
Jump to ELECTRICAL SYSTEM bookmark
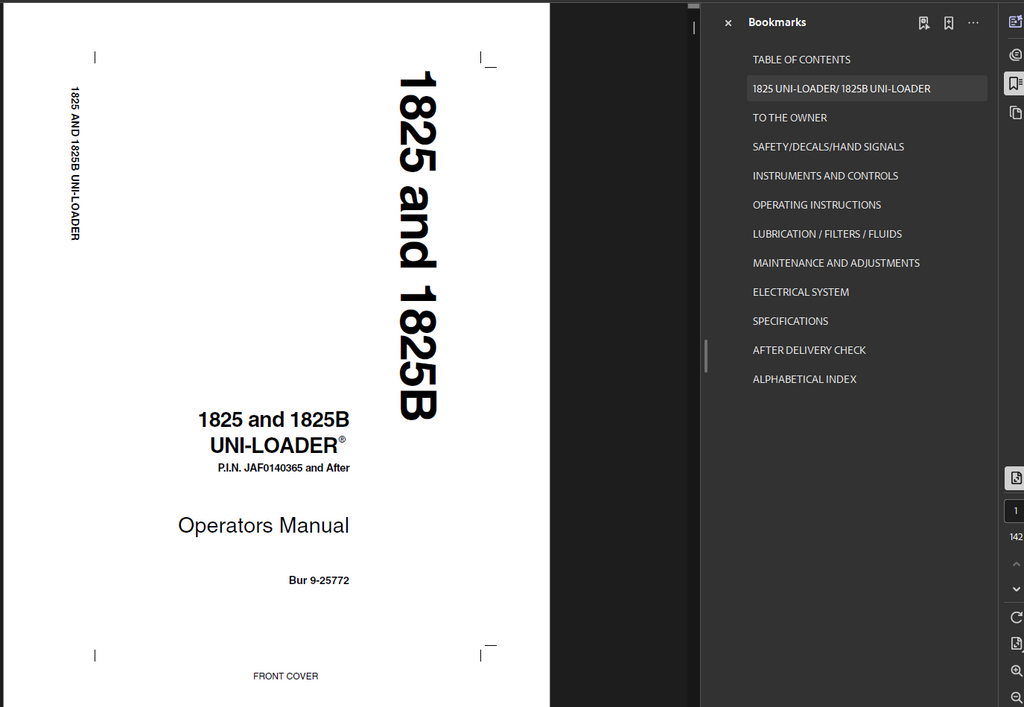pos(801,292)
